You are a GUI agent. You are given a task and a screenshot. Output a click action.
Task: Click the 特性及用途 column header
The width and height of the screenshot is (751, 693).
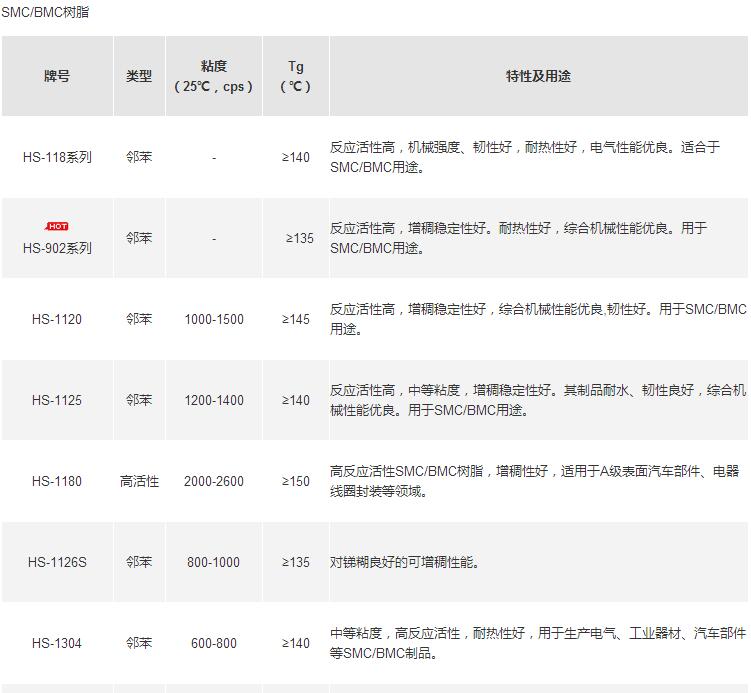pos(538,76)
